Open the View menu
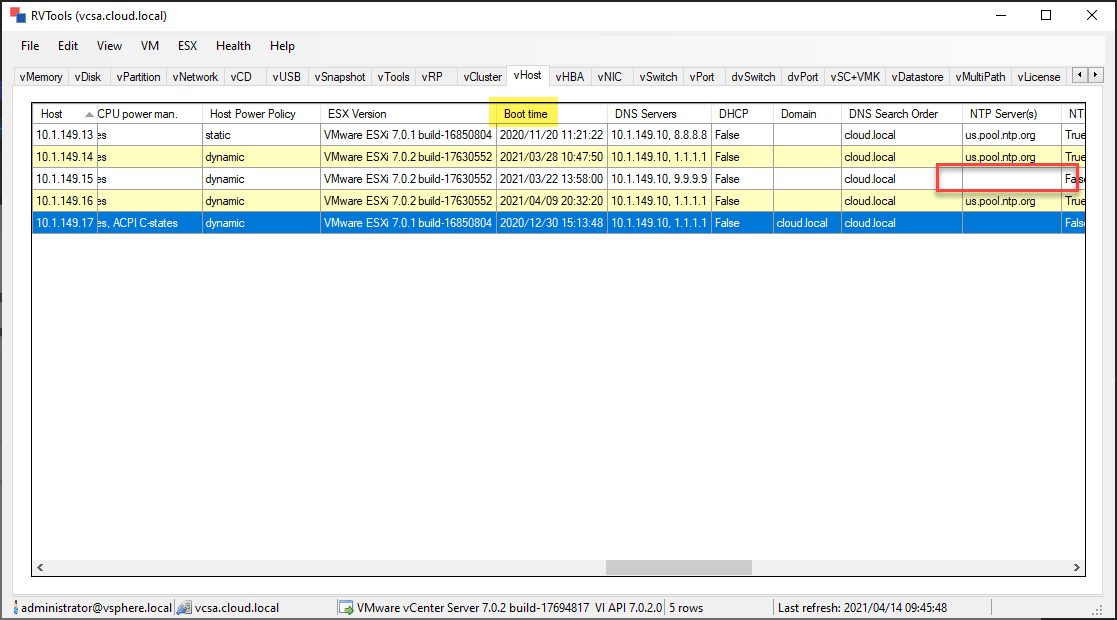Screen dimensions: 1117x620 [x=109, y=46]
